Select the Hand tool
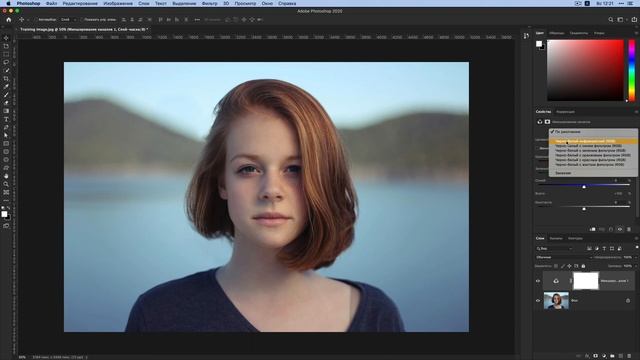640x360 pixels. point(6,176)
